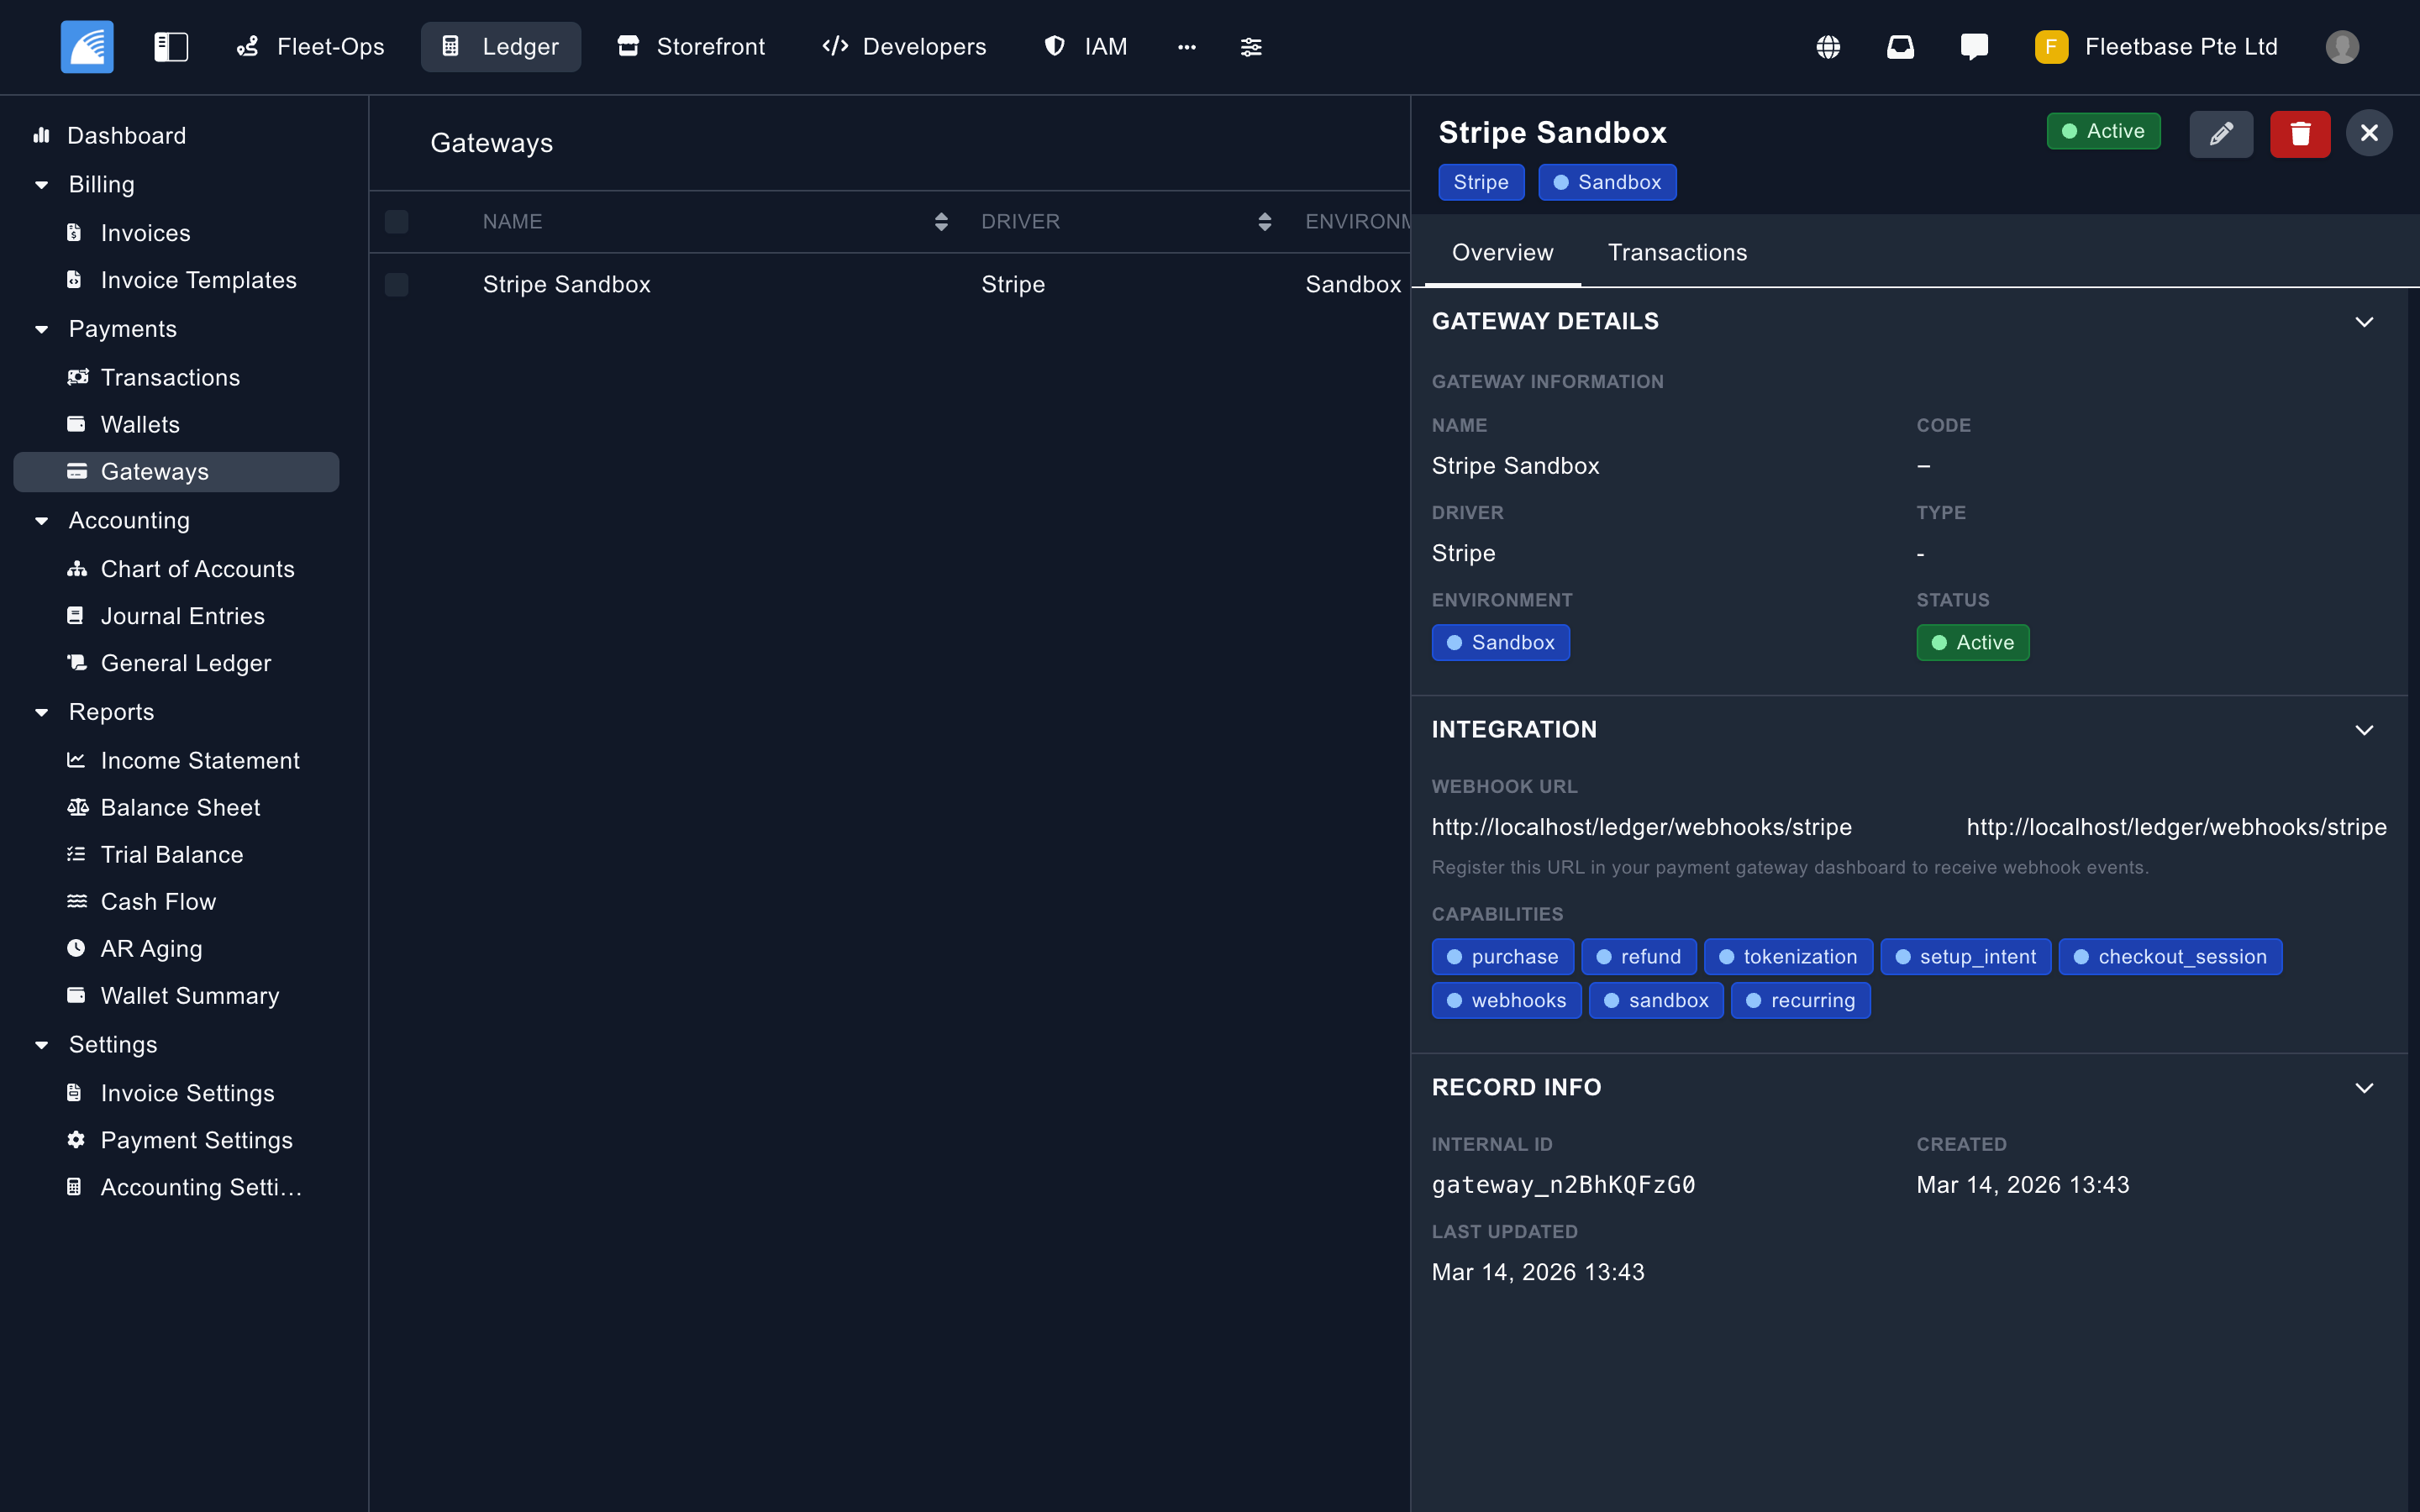
Task: Click the Fleetbase logo icon
Action: point(87,47)
